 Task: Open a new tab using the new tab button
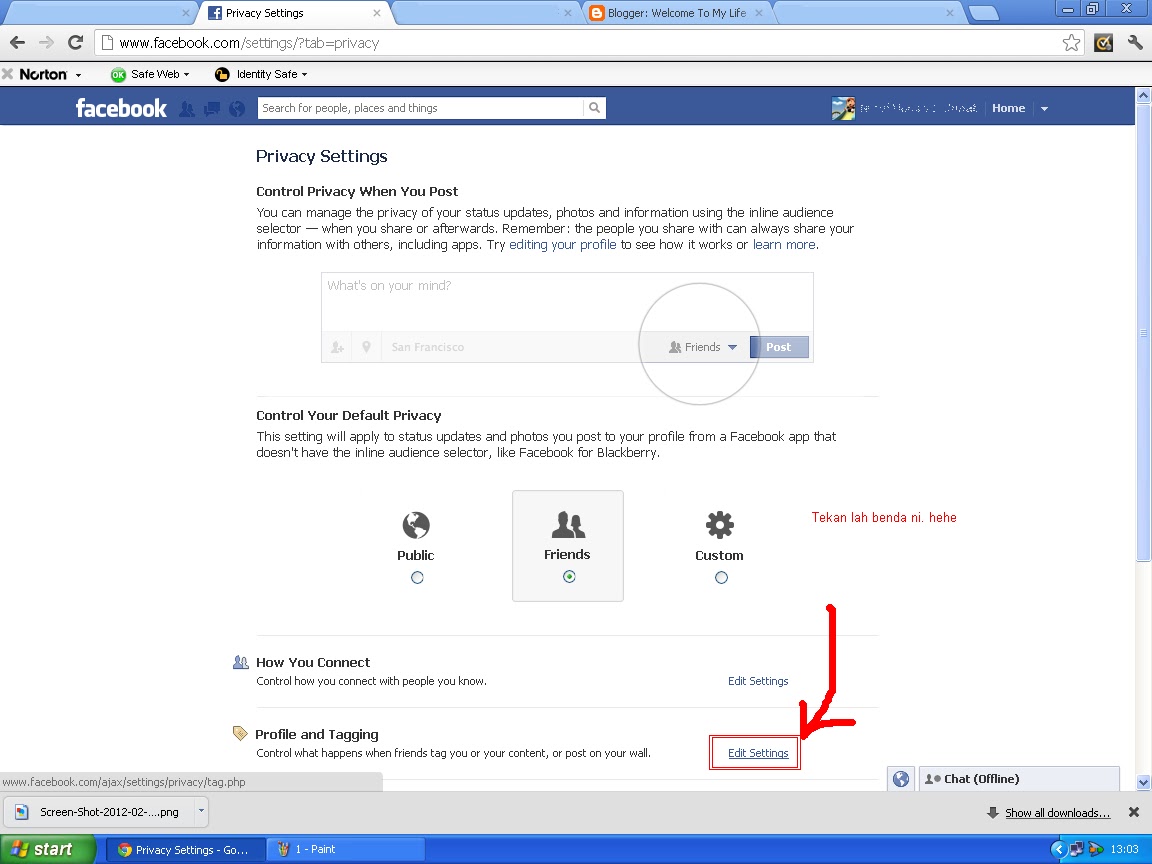coord(983,13)
